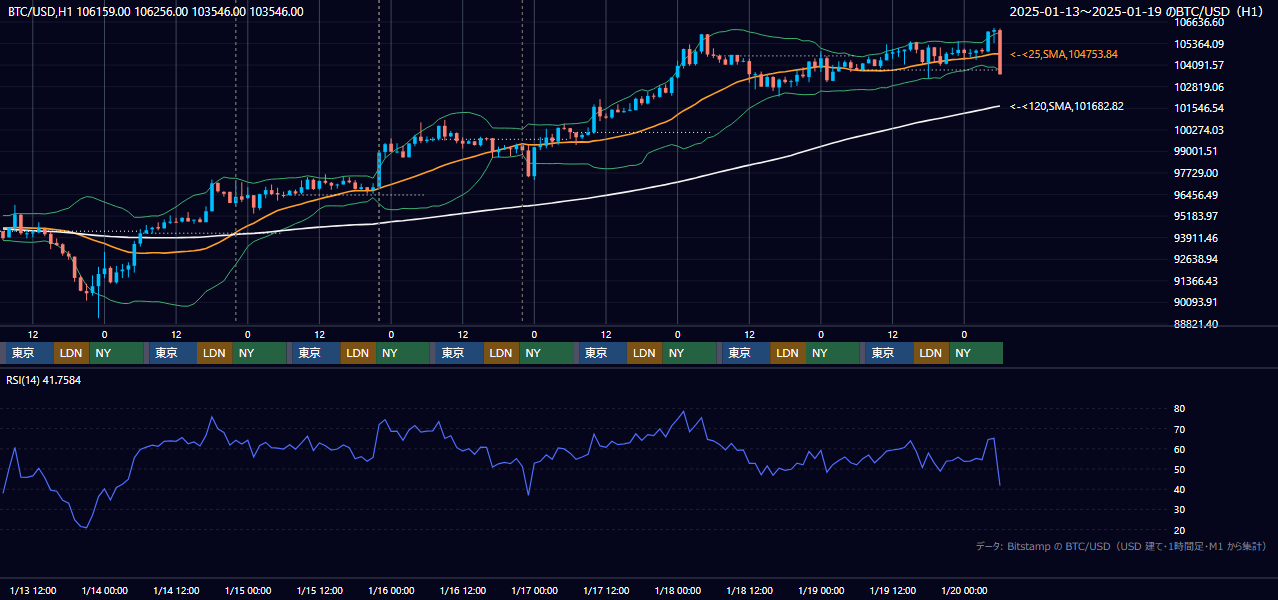Select the 1/20 00:00 time label
The width and height of the screenshot is (1278, 600).
(x=964, y=590)
